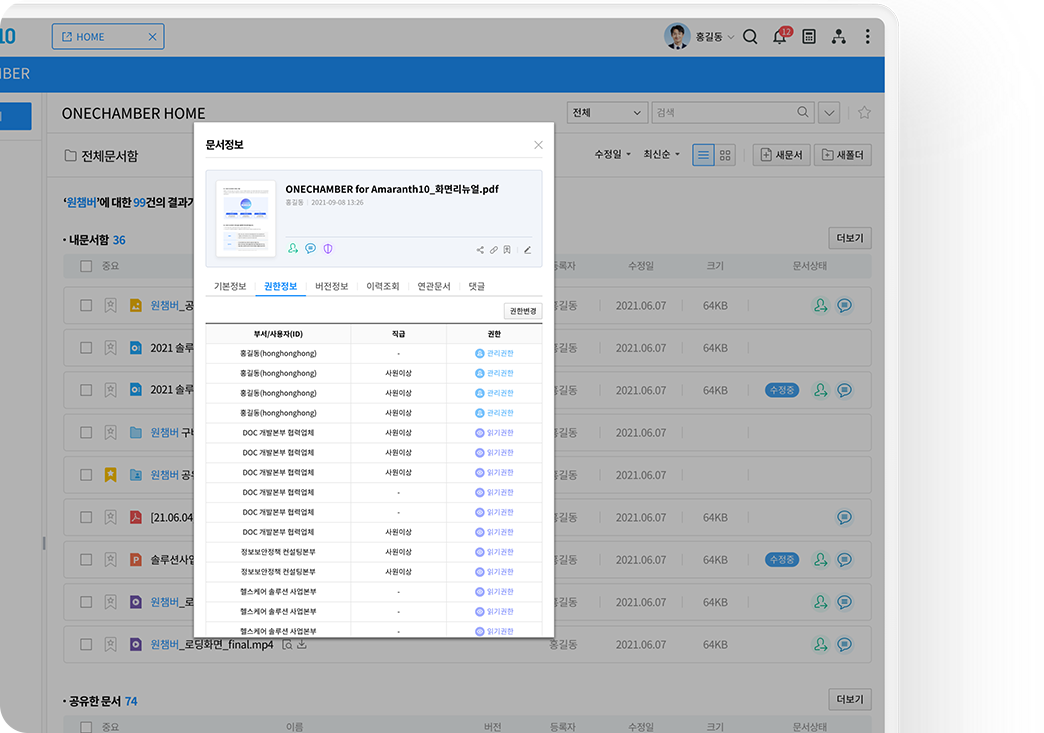This screenshot has height=733, width=1044.
Task: Click the pencil edit icon beside the document title
Action: coord(527,250)
